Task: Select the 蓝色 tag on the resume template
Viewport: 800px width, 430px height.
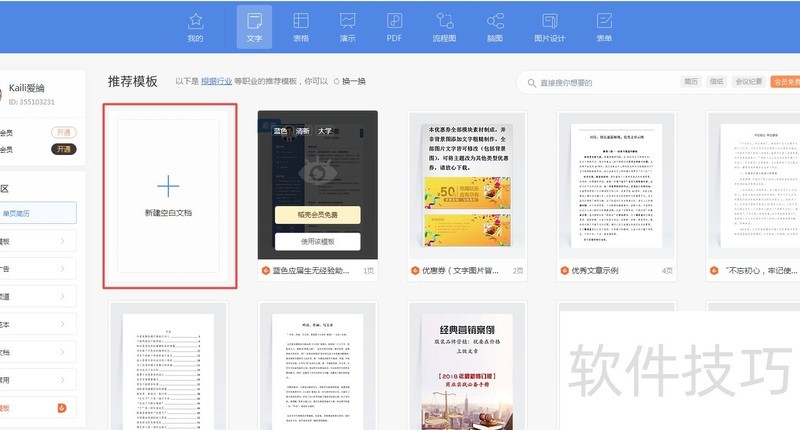Action: (281, 131)
